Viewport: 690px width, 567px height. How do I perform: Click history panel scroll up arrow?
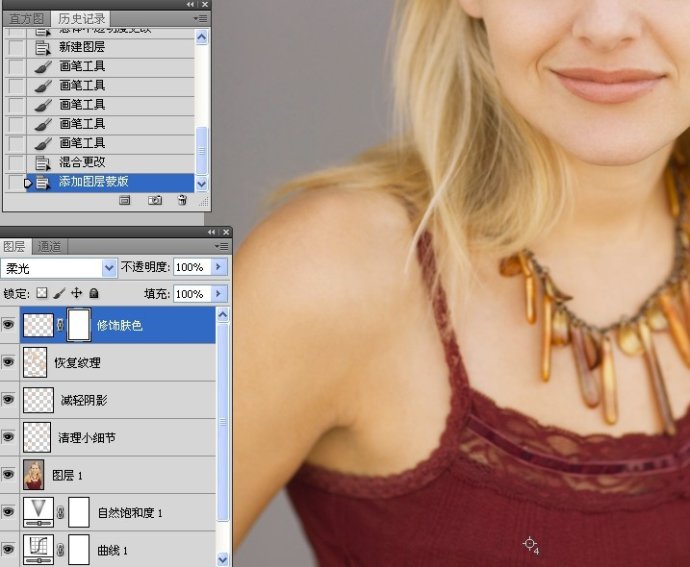coord(202,37)
